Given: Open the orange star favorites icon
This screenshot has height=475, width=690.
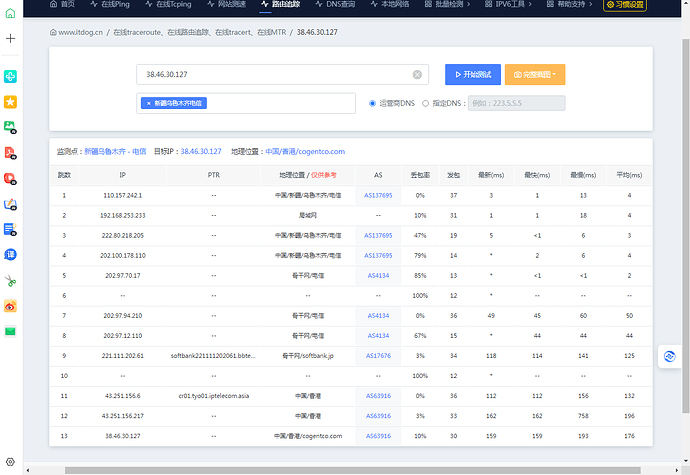Looking at the screenshot, I should click(10, 102).
